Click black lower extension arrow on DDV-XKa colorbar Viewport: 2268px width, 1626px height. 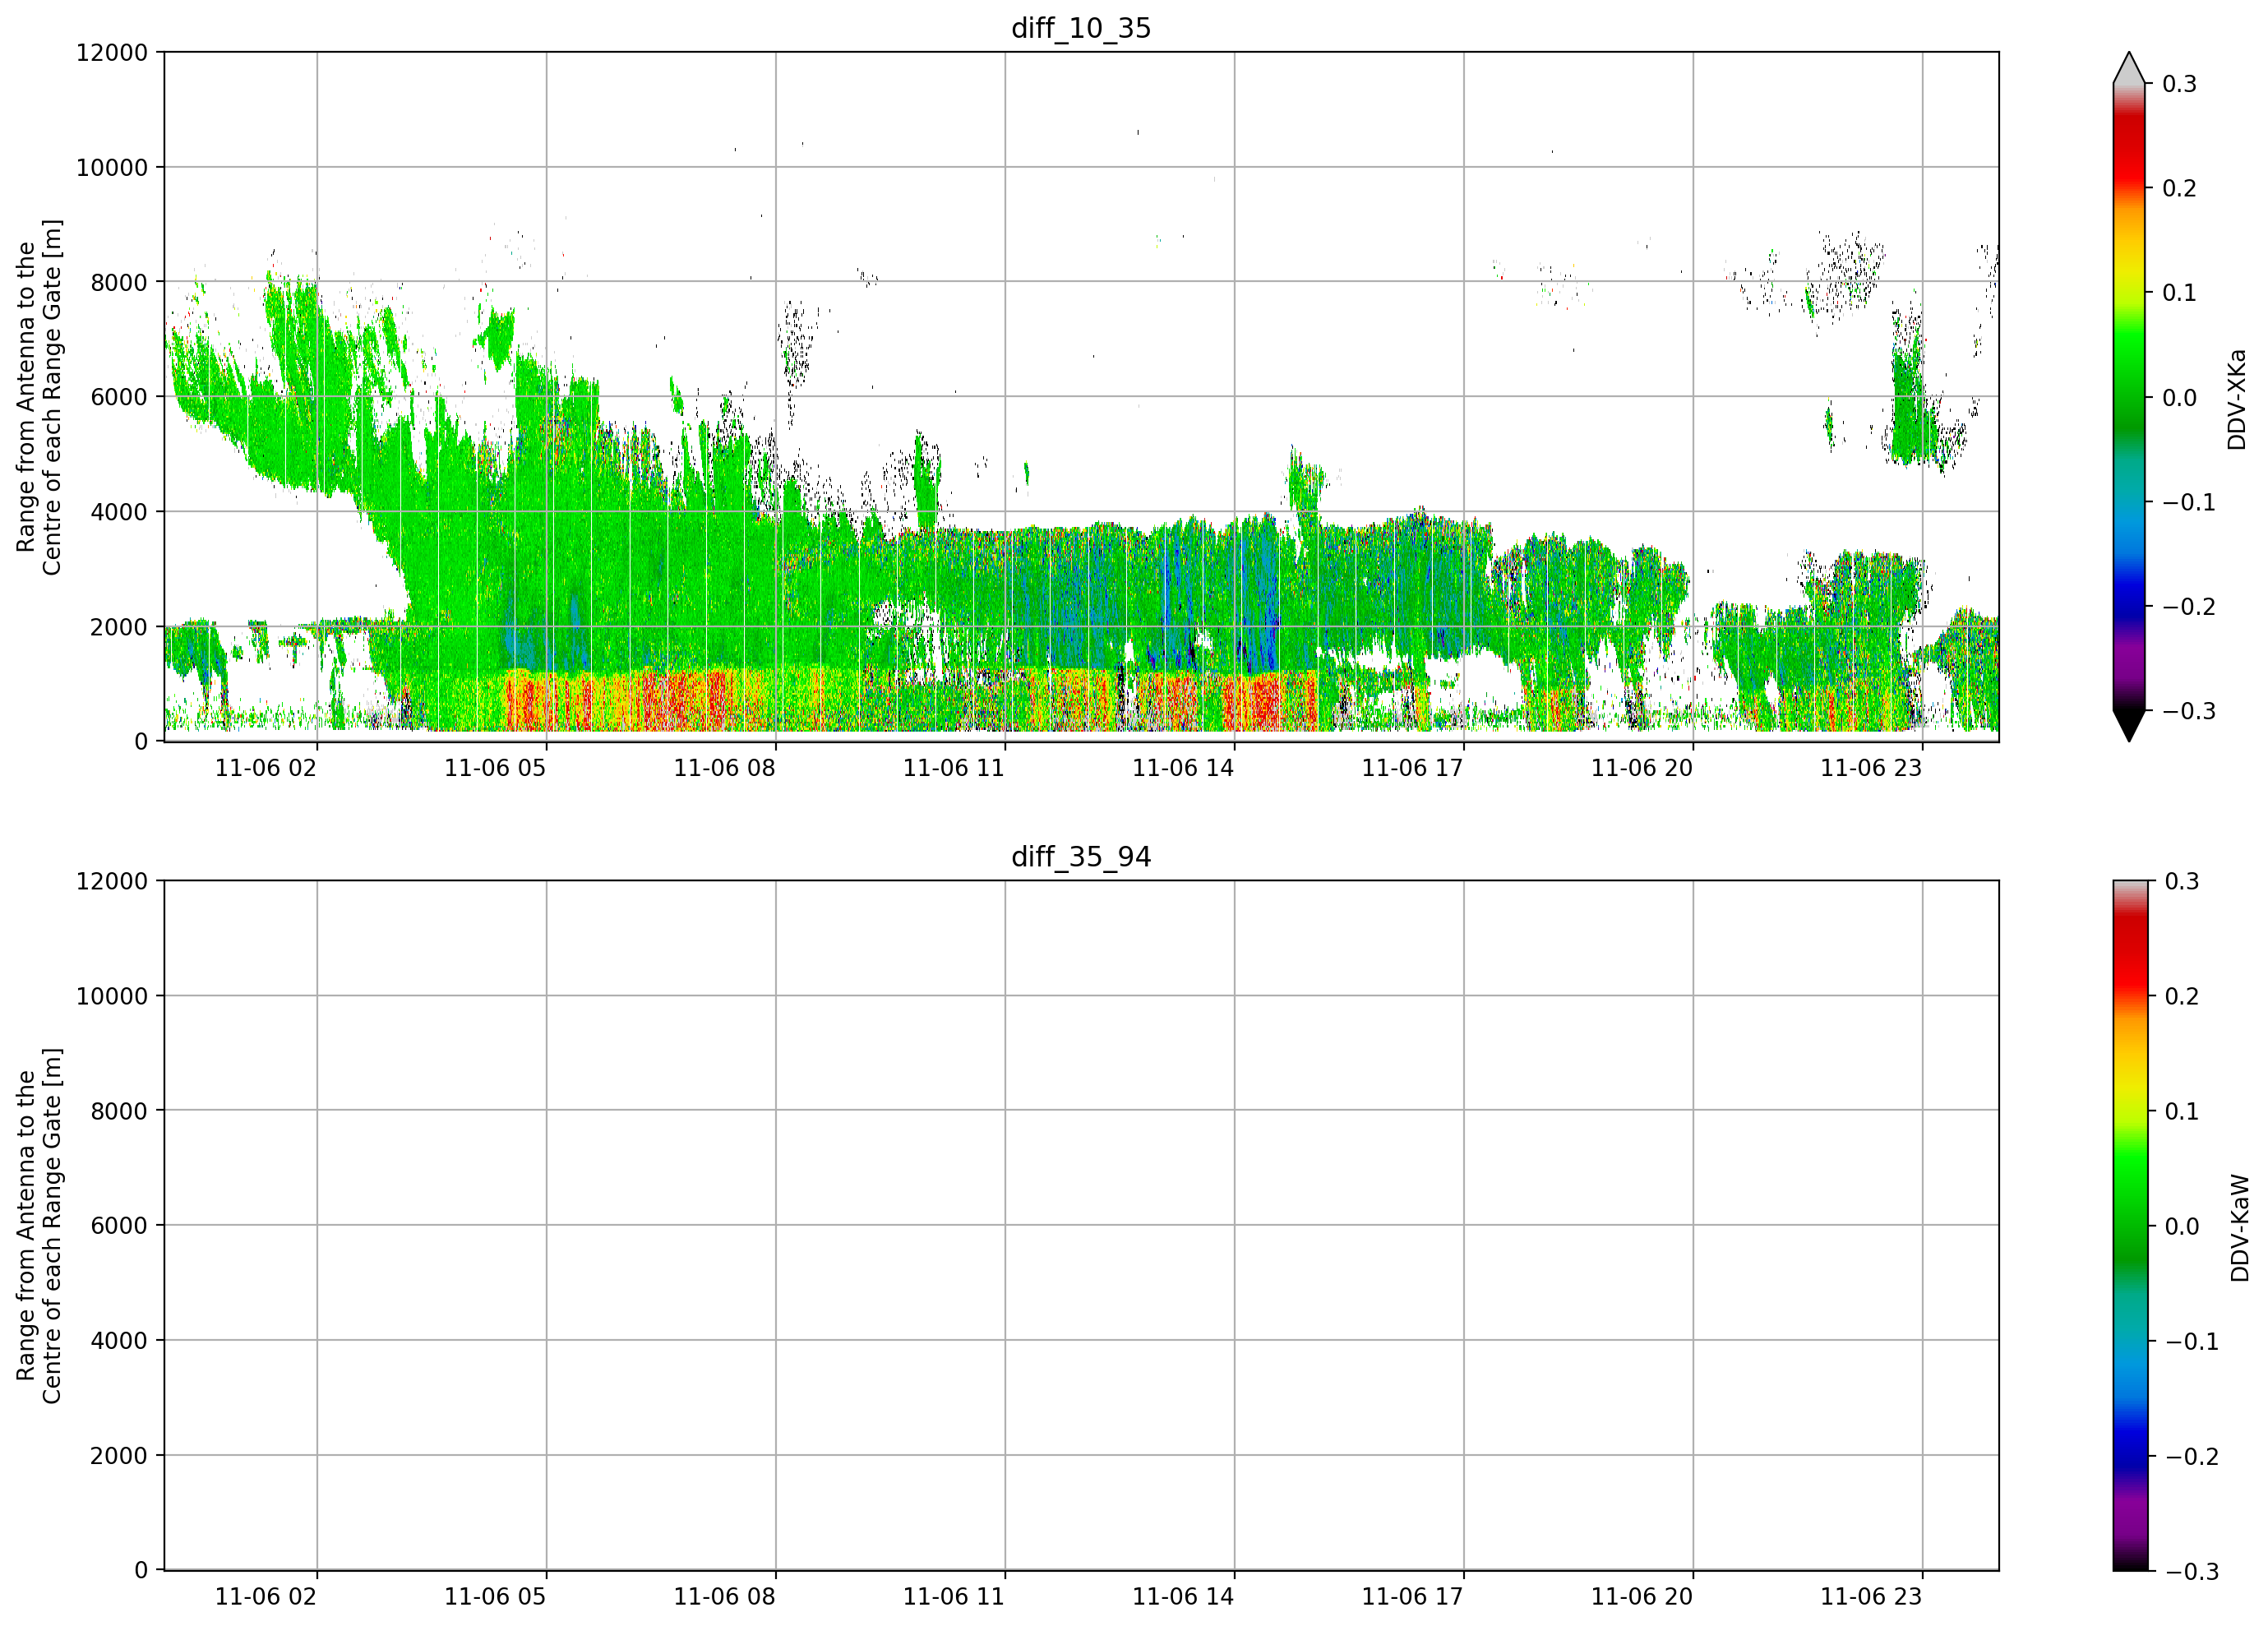(2129, 726)
